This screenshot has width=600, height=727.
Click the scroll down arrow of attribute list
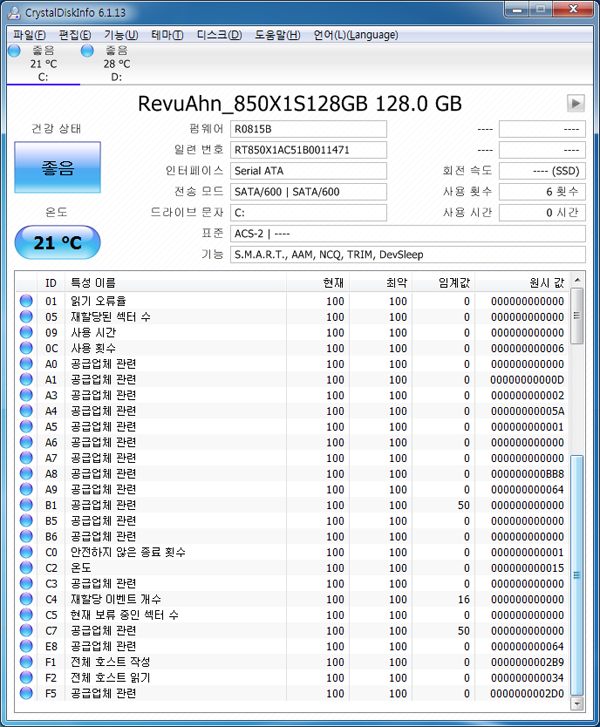coord(577,703)
